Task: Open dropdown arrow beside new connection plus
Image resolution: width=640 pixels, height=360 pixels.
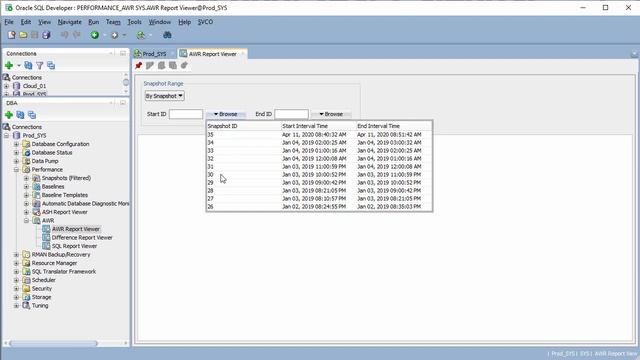Action: pos(18,66)
